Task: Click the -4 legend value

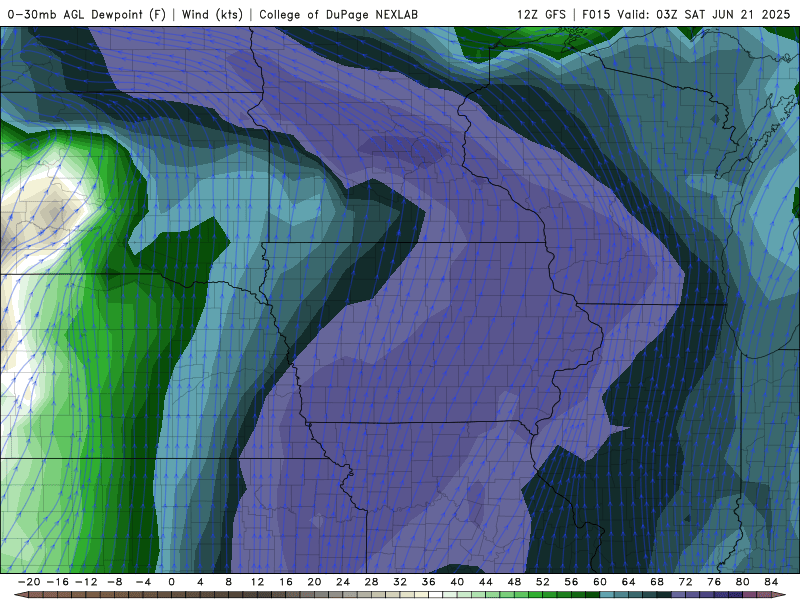Action: pyautogui.click(x=143, y=582)
